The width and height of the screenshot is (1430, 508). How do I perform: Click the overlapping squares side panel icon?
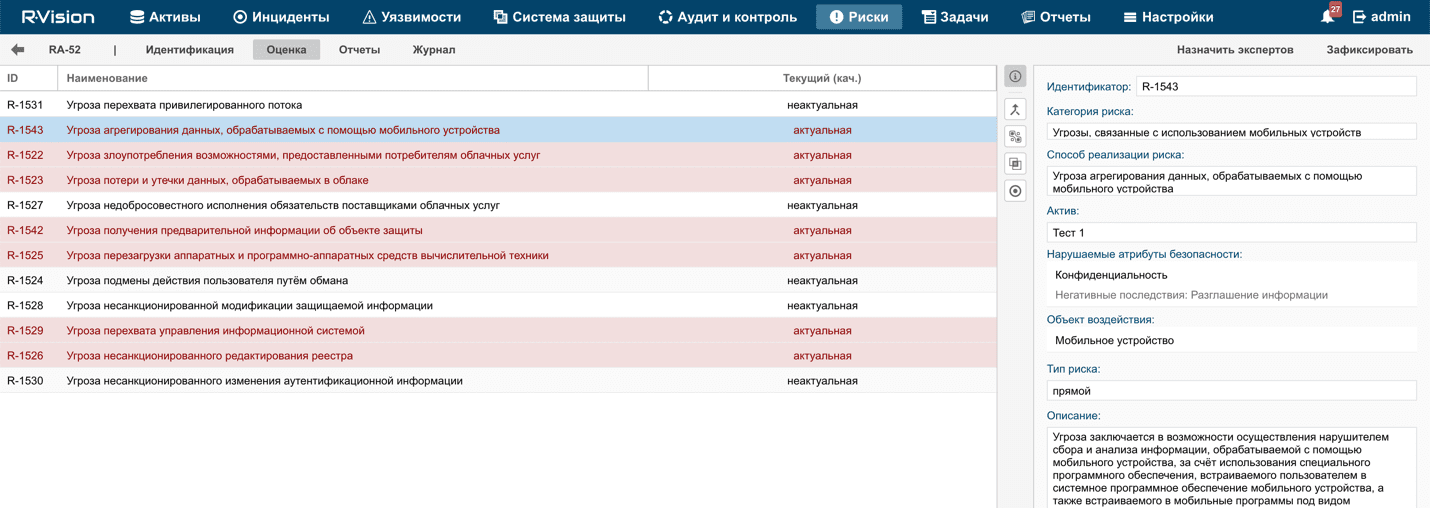pyautogui.click(x=1015, y=164)
